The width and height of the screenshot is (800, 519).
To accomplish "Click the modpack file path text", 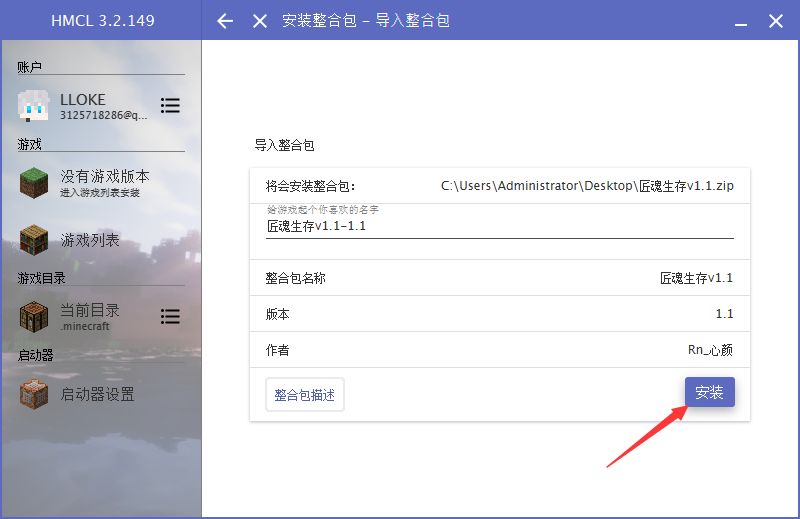I will tap(587, 186).
